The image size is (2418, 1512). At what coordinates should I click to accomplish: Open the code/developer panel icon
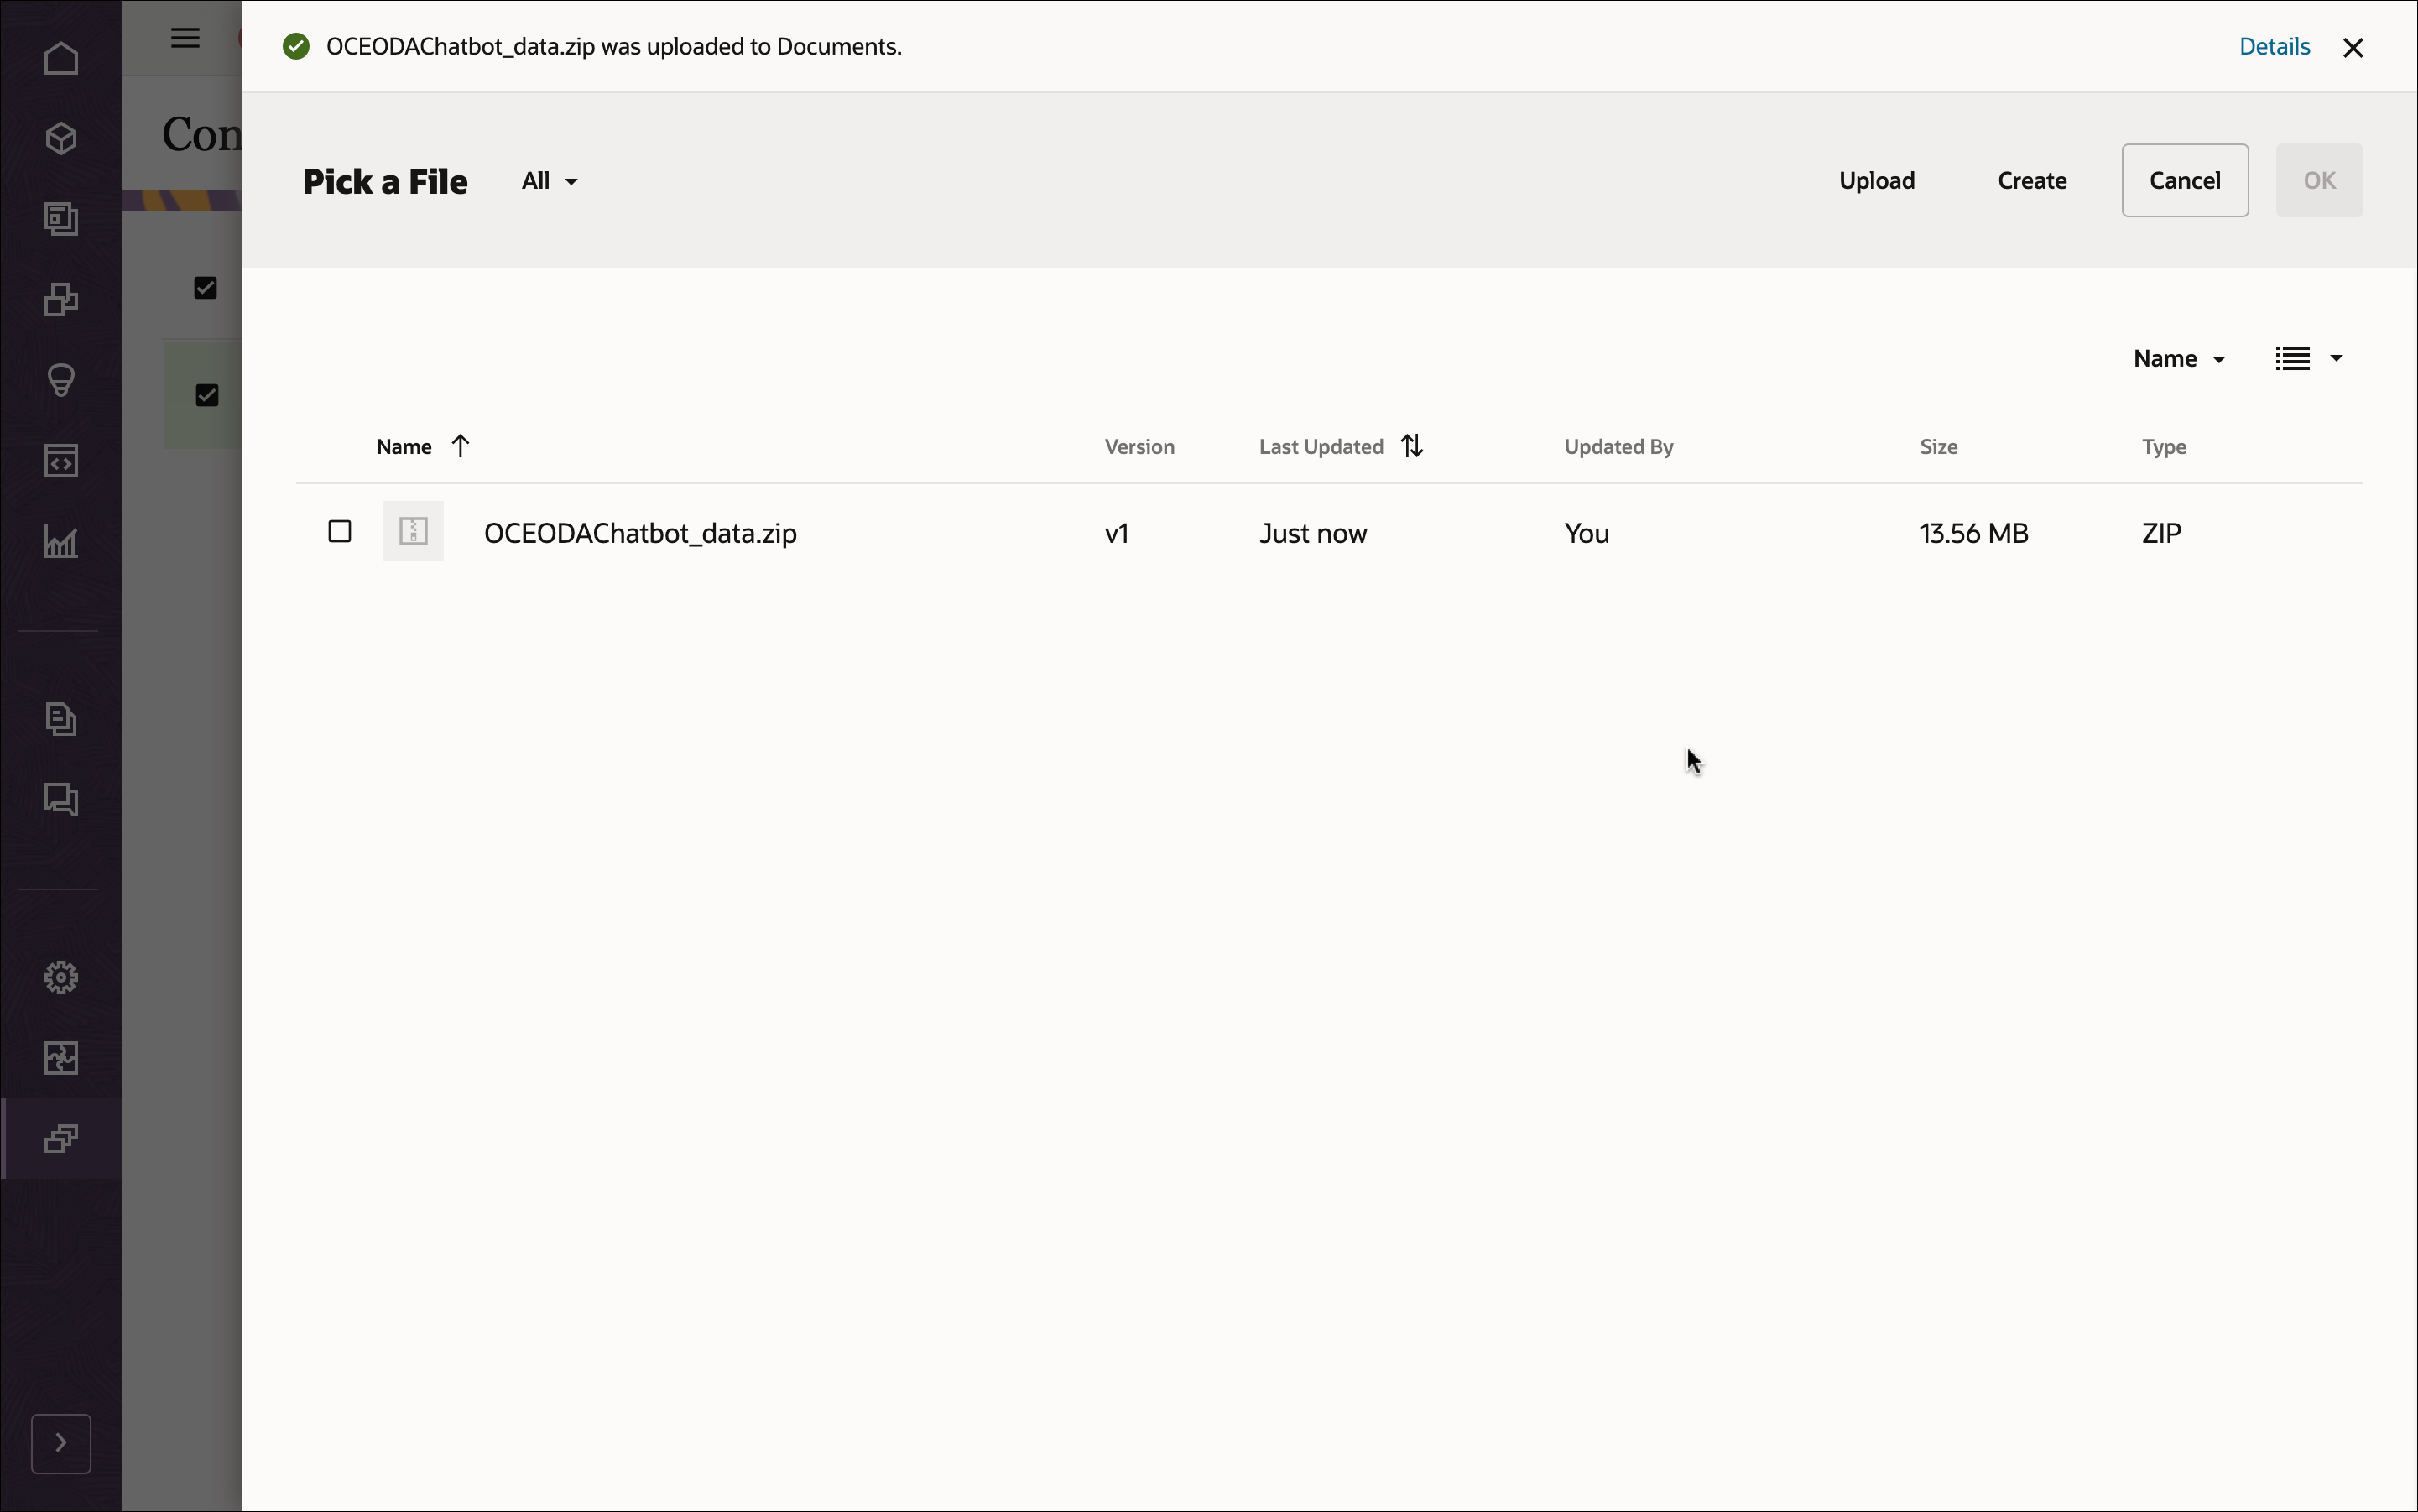coord(61,461)
